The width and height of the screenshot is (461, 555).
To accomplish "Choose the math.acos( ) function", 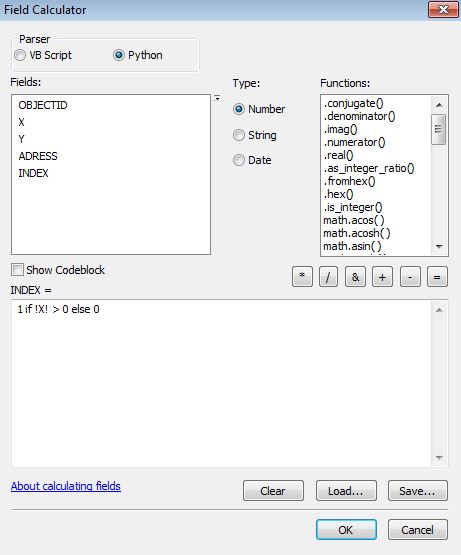I will (354, 221).
